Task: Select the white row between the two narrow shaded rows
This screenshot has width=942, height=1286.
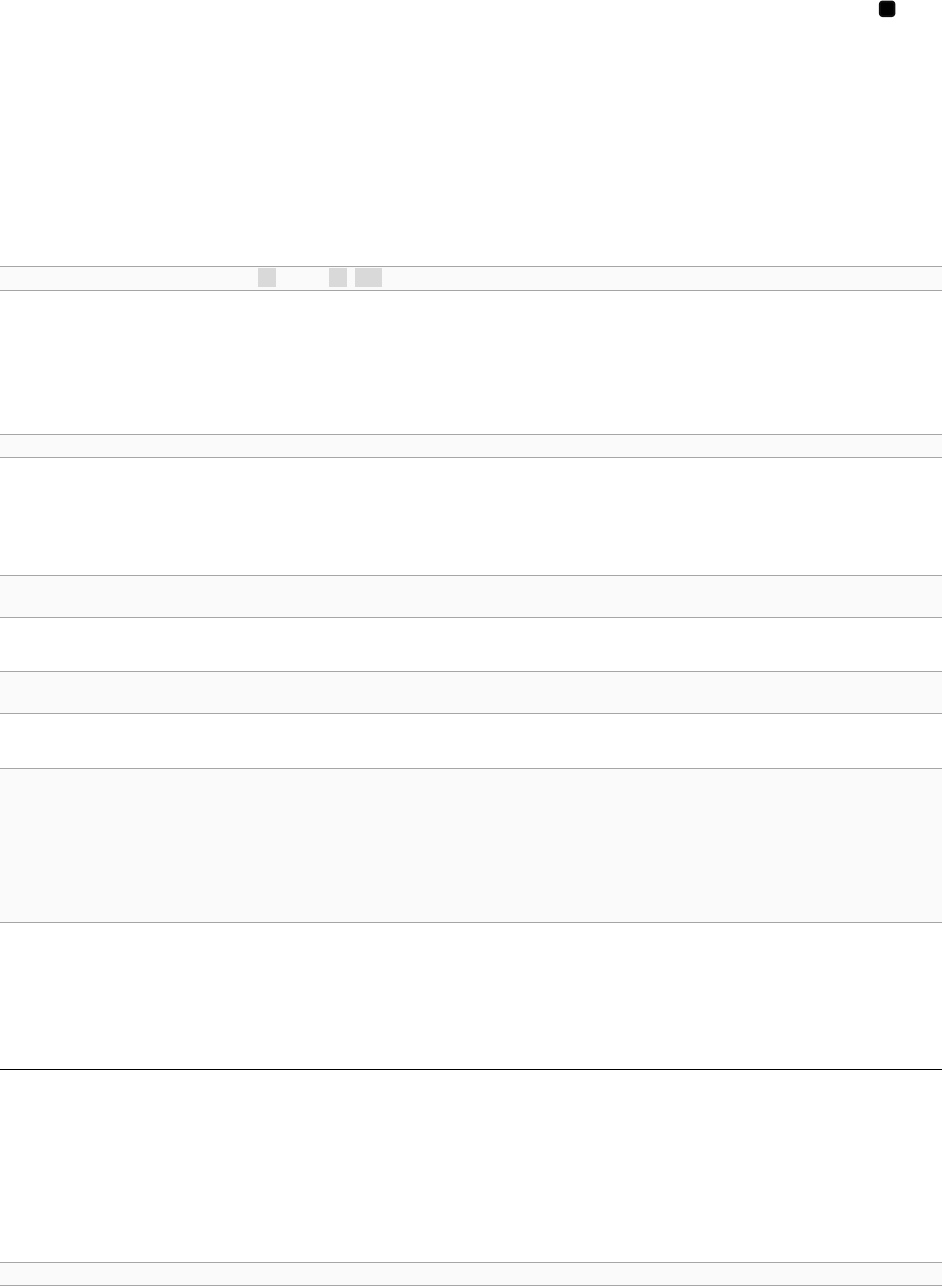Action: (x=471, y=644)
